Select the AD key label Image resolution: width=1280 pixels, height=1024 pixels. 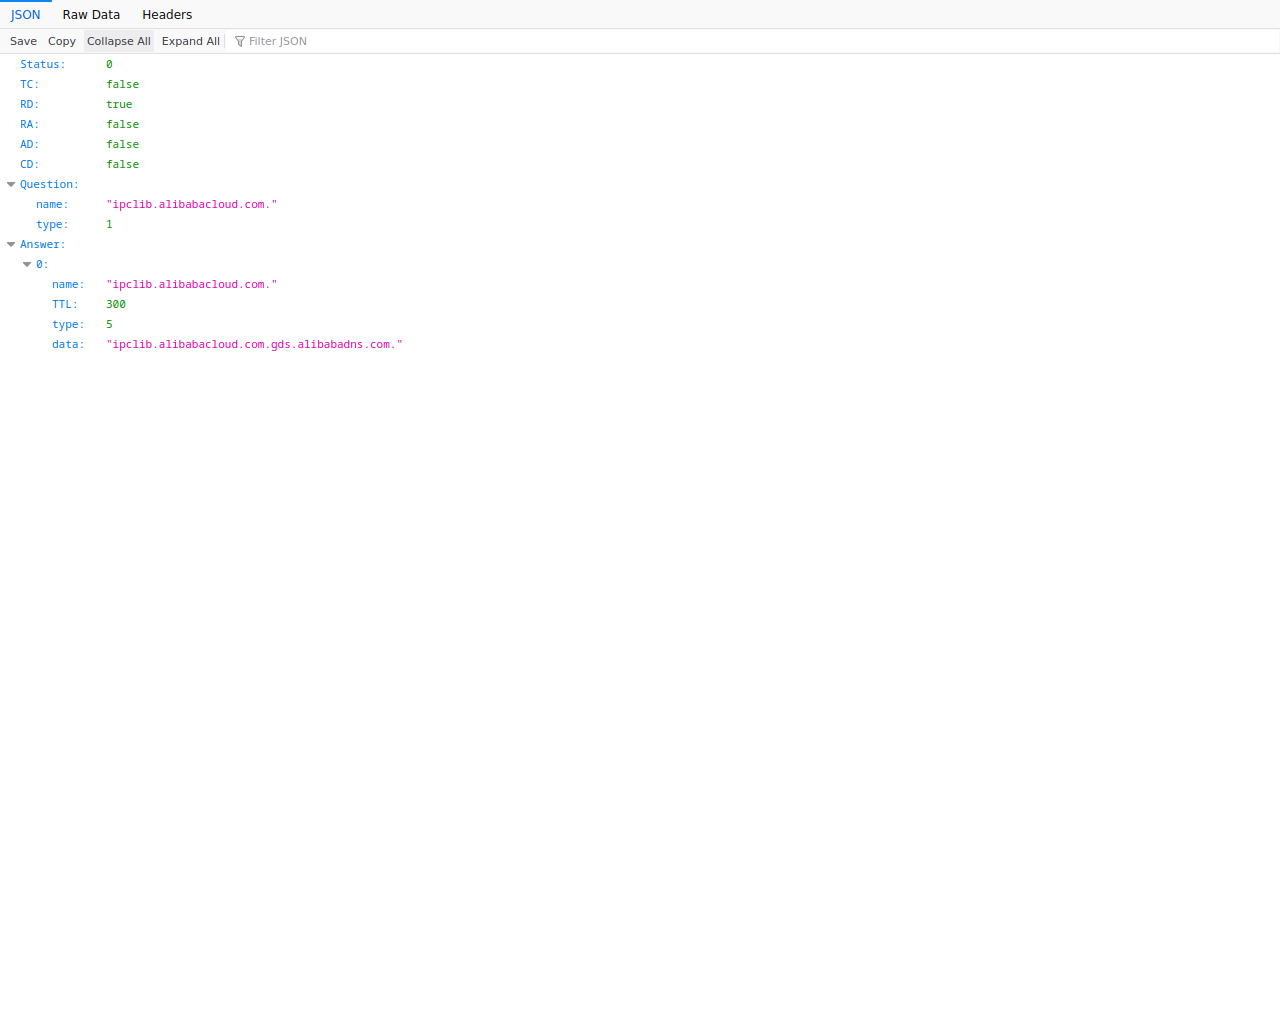[30, 144]
